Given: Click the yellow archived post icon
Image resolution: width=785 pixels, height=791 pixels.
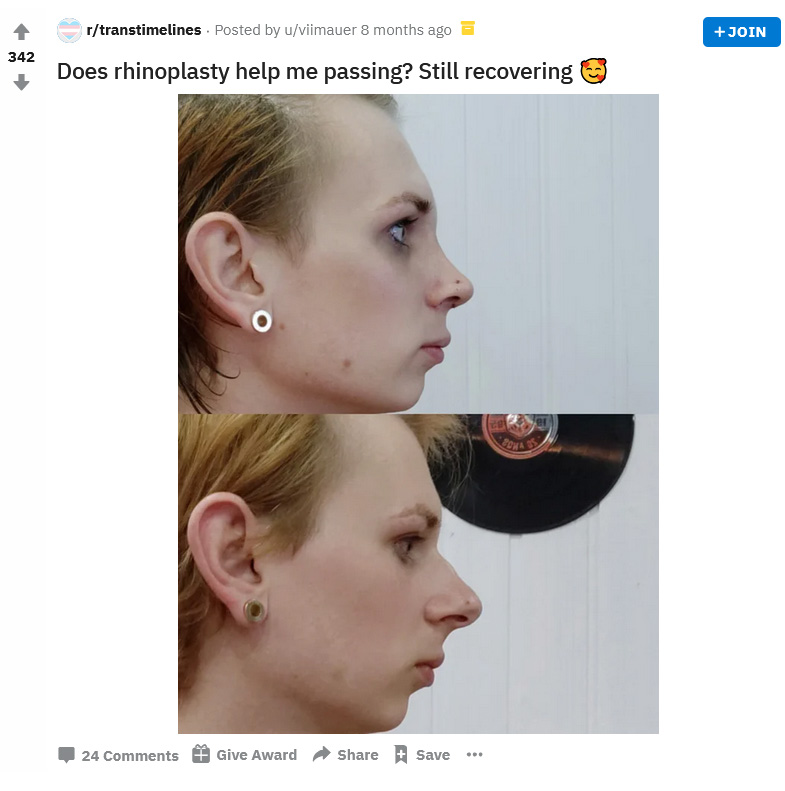Looking at the screenshot, I should [468, 28].
